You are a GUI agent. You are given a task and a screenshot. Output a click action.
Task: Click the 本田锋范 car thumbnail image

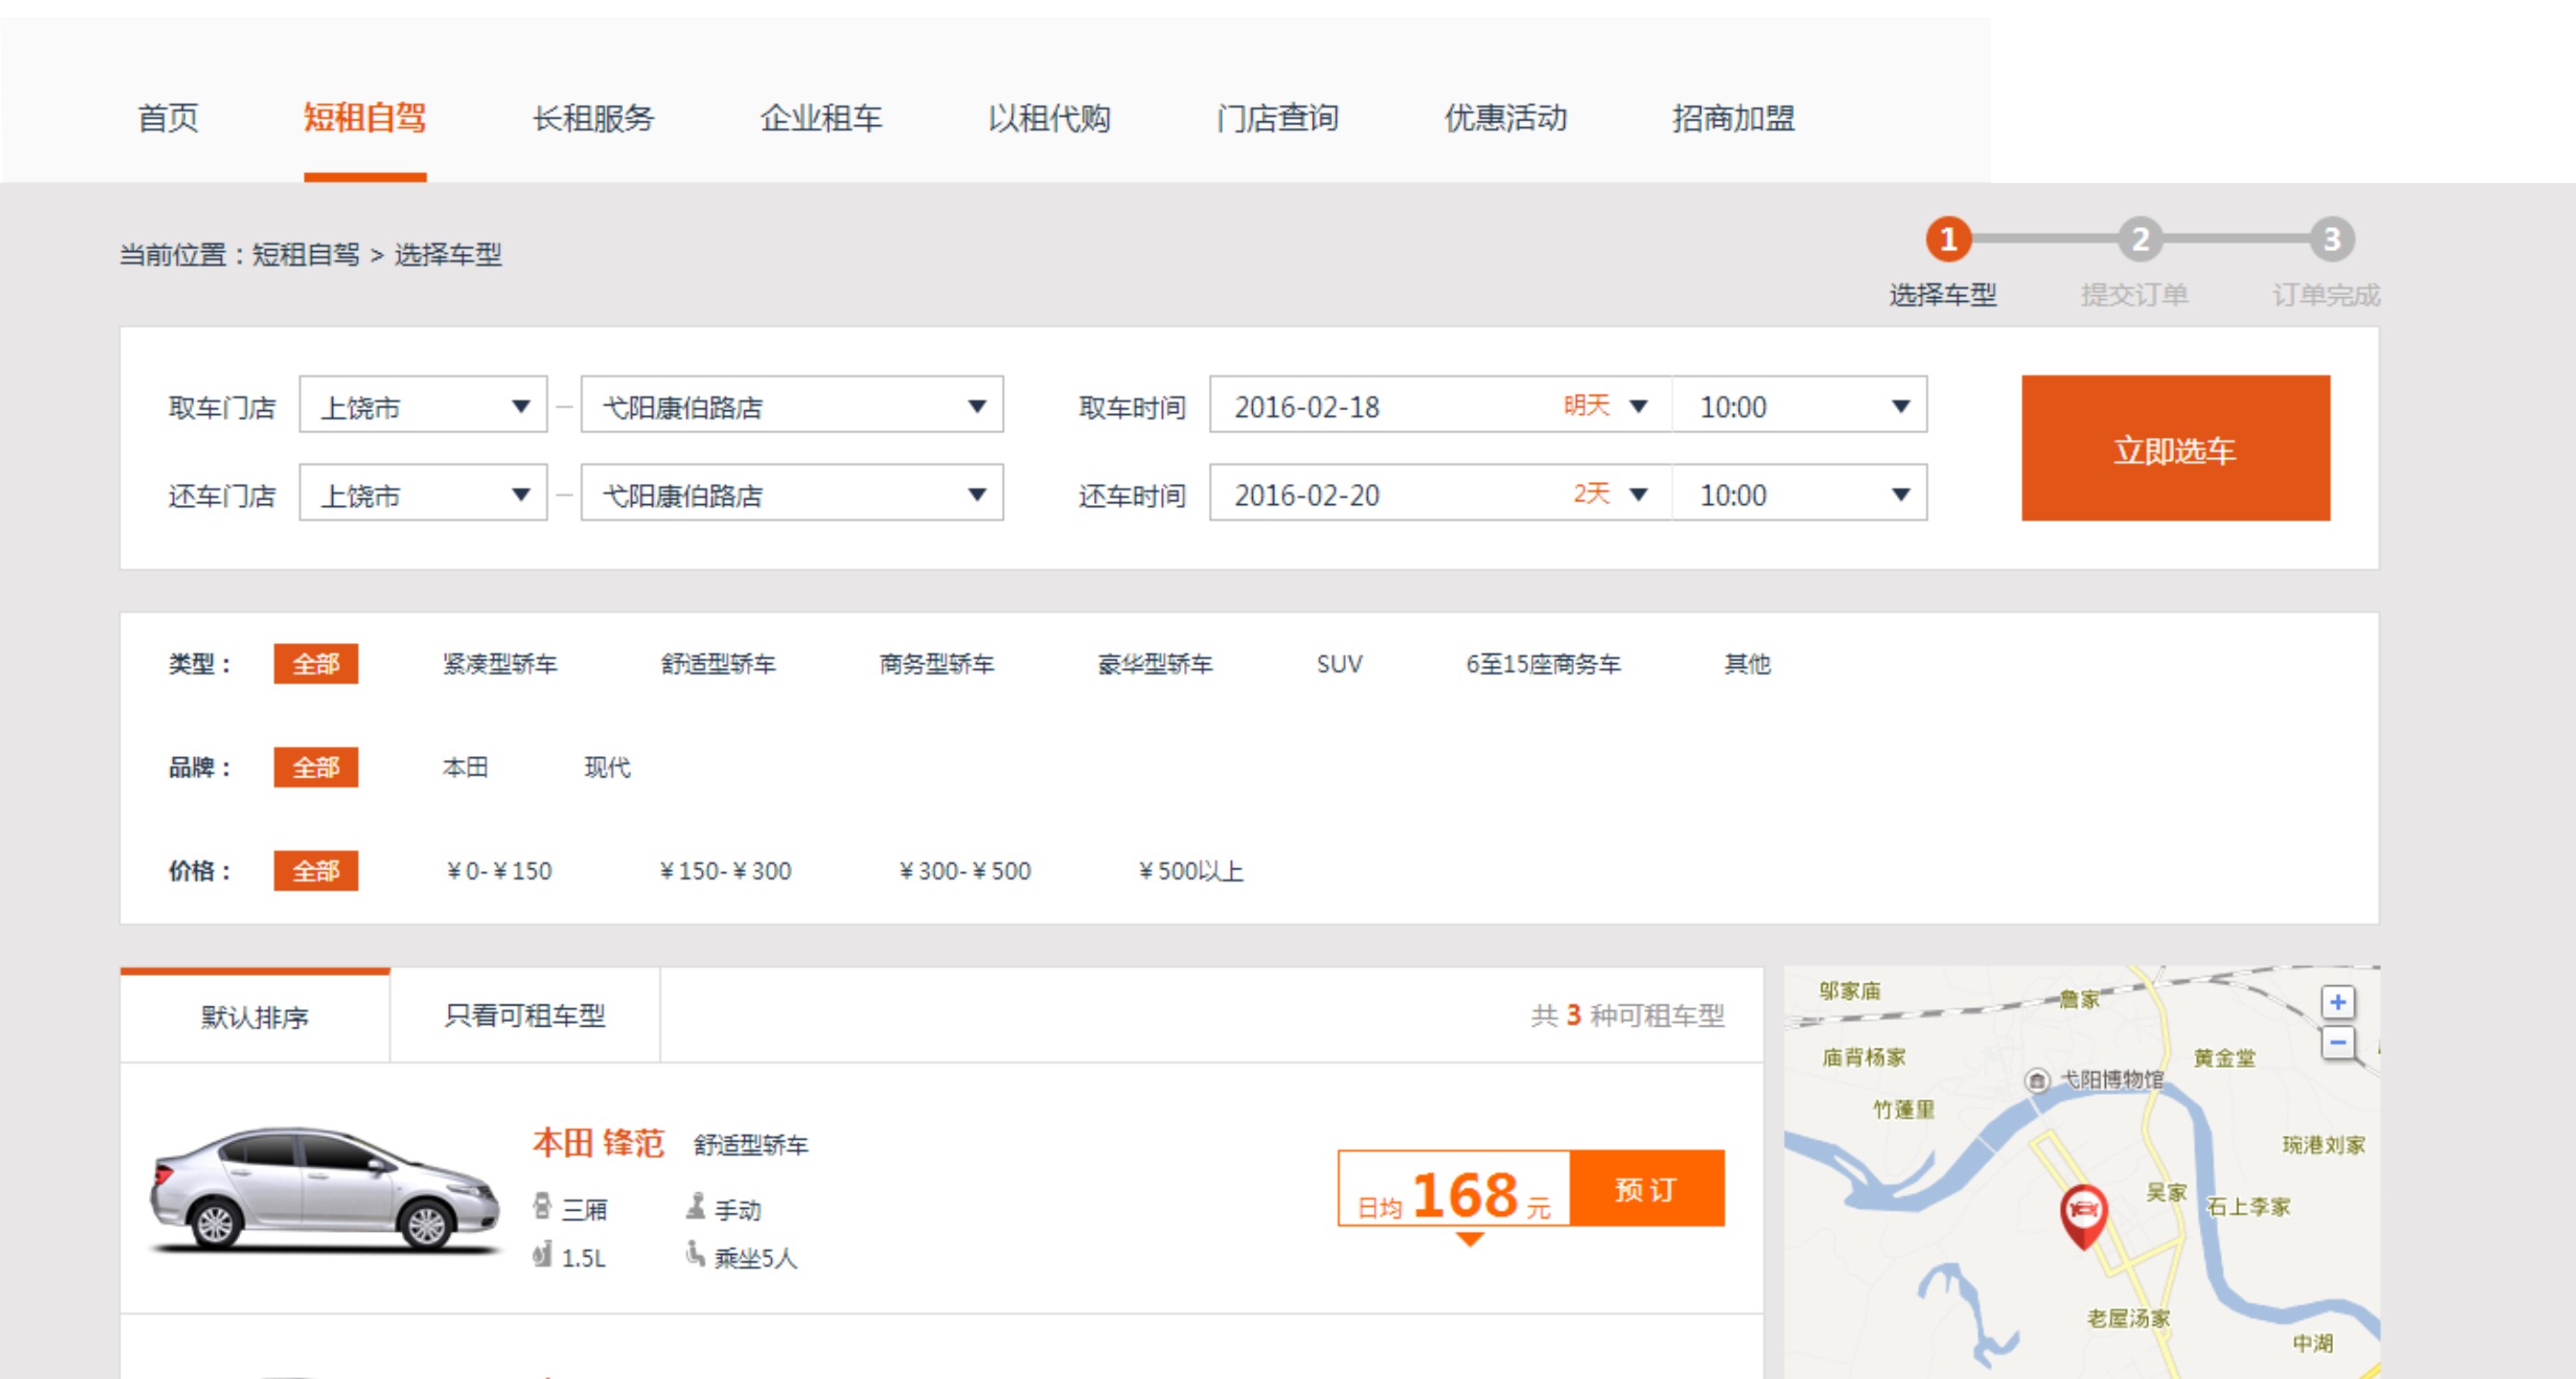click(x=324, y=1189)
